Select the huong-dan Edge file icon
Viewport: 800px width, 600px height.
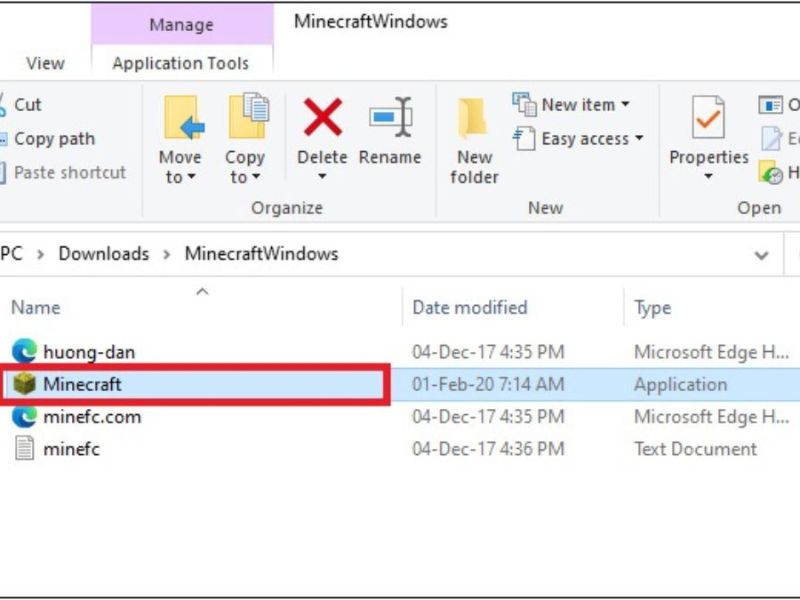click(24, 351)
